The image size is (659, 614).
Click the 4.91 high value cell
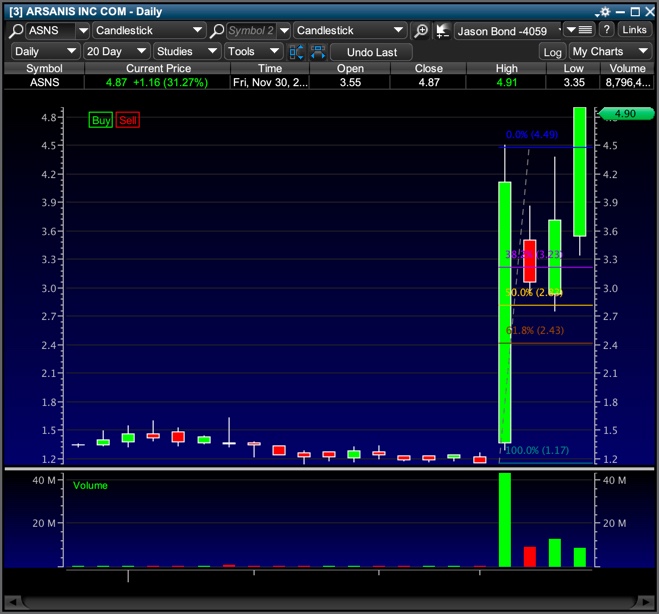[506, 82]
